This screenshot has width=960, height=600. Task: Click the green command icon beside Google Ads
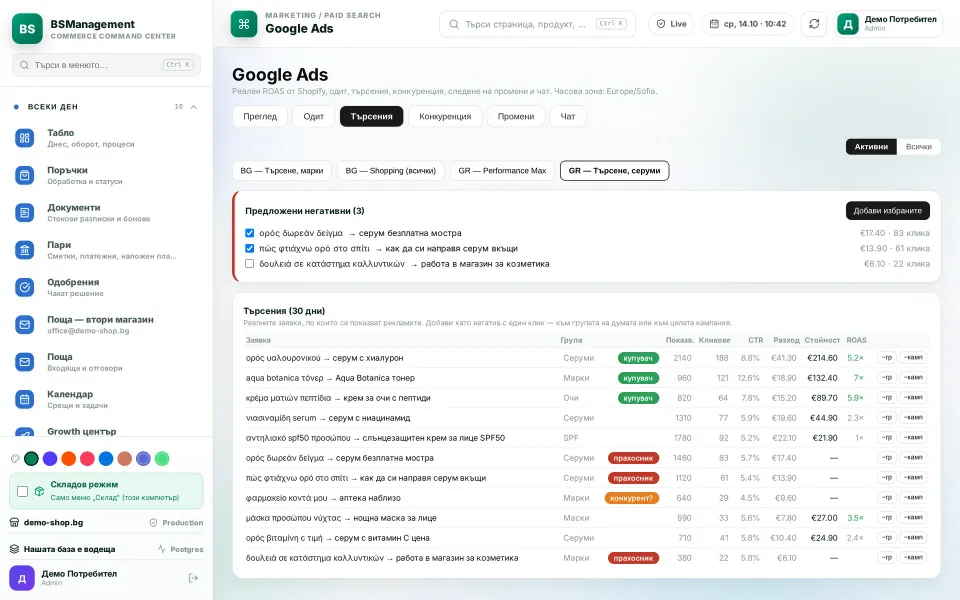click(244, 24)
